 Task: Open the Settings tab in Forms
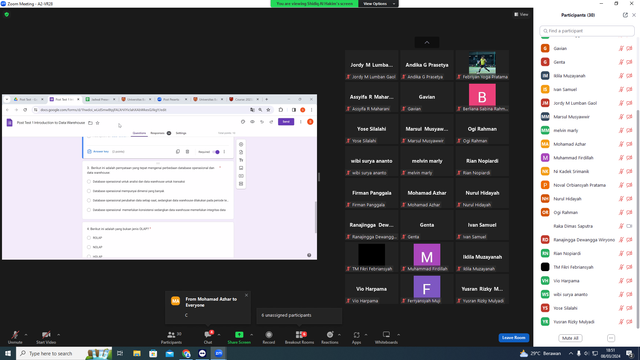pos(181,133)
